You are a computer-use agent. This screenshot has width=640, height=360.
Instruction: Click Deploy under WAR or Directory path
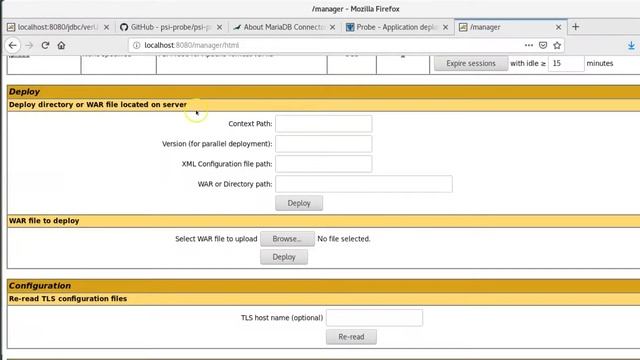click(x=299, y=203)
